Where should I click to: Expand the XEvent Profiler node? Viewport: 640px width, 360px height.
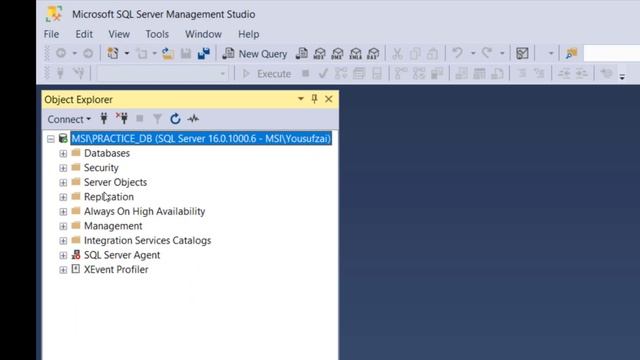tap(63, 270)
